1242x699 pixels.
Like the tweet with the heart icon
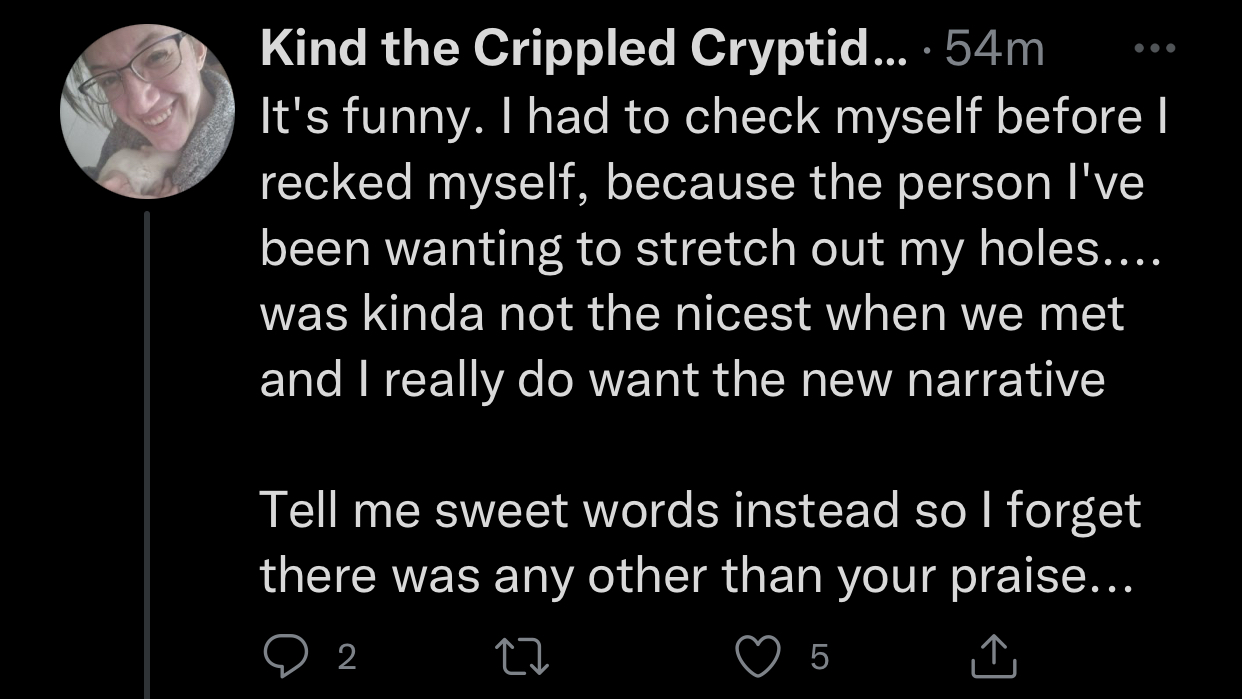758,656
